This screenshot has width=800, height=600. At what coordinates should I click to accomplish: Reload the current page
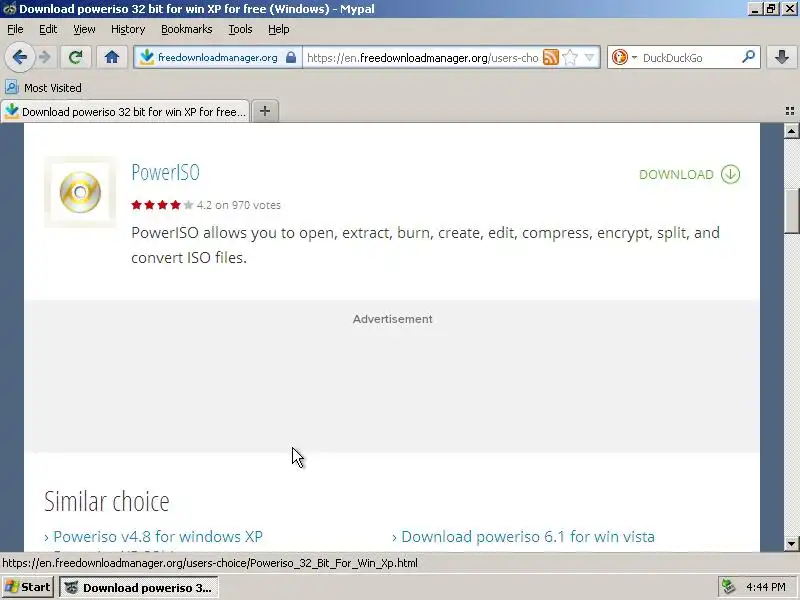coord(76,57)
